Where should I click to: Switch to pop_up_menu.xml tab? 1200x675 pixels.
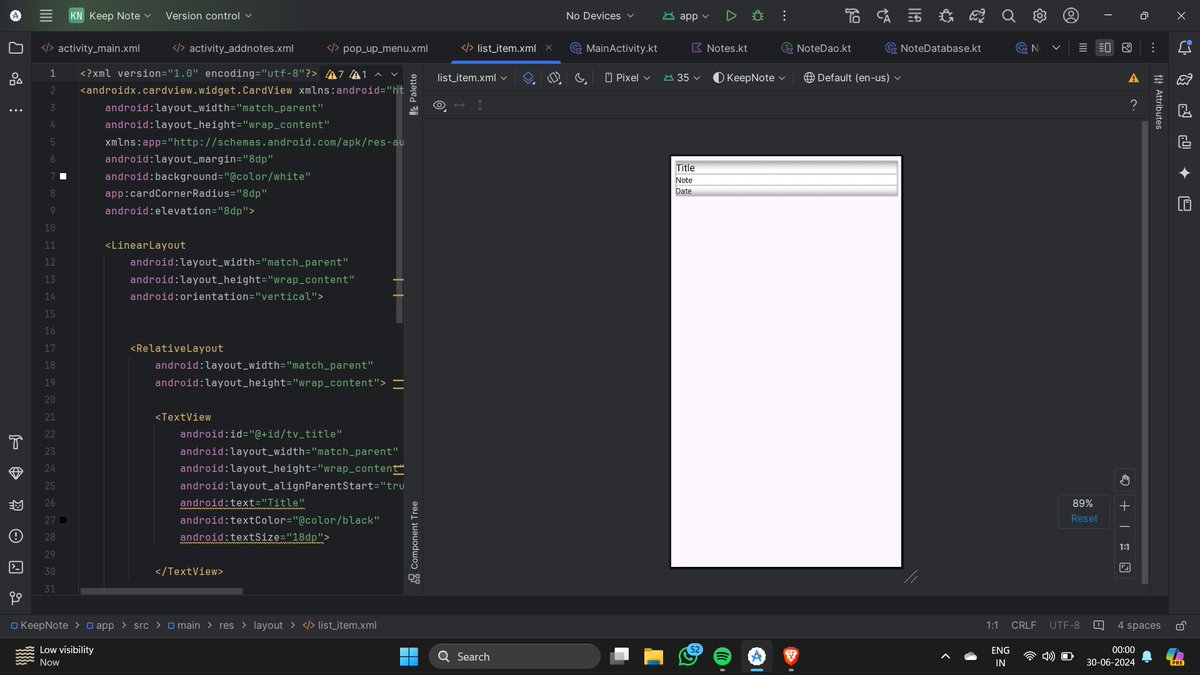pos(377,47)
